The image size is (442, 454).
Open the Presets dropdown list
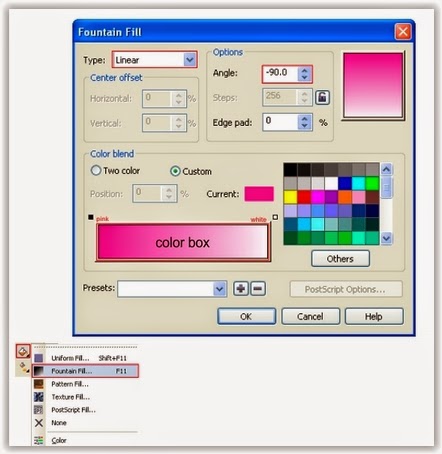coord(219,289)
